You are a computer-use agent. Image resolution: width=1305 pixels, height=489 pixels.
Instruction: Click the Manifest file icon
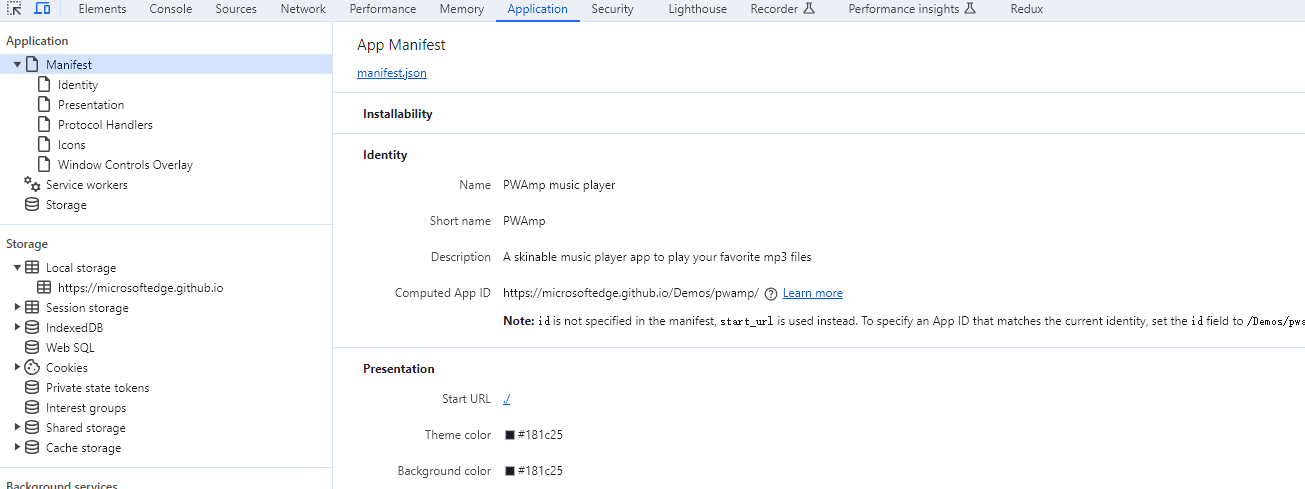pos(32,64)
